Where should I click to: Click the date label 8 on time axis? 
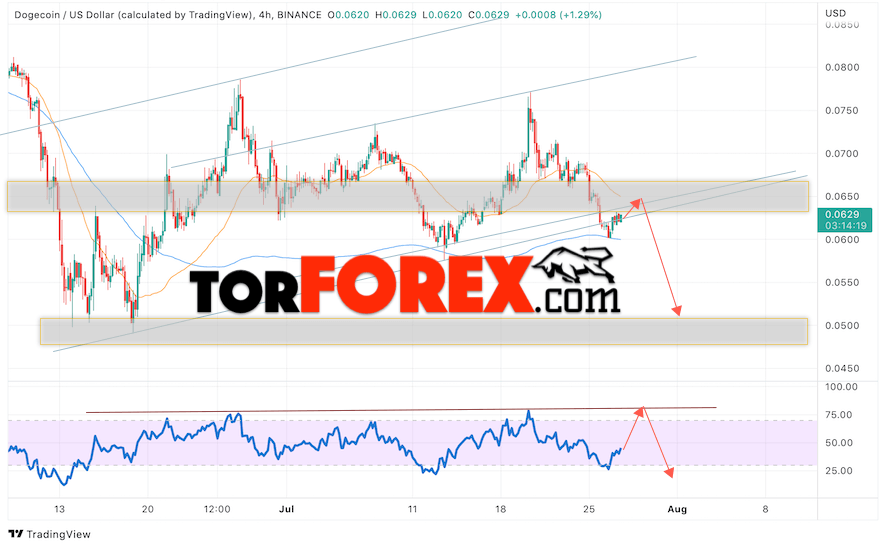765,509
